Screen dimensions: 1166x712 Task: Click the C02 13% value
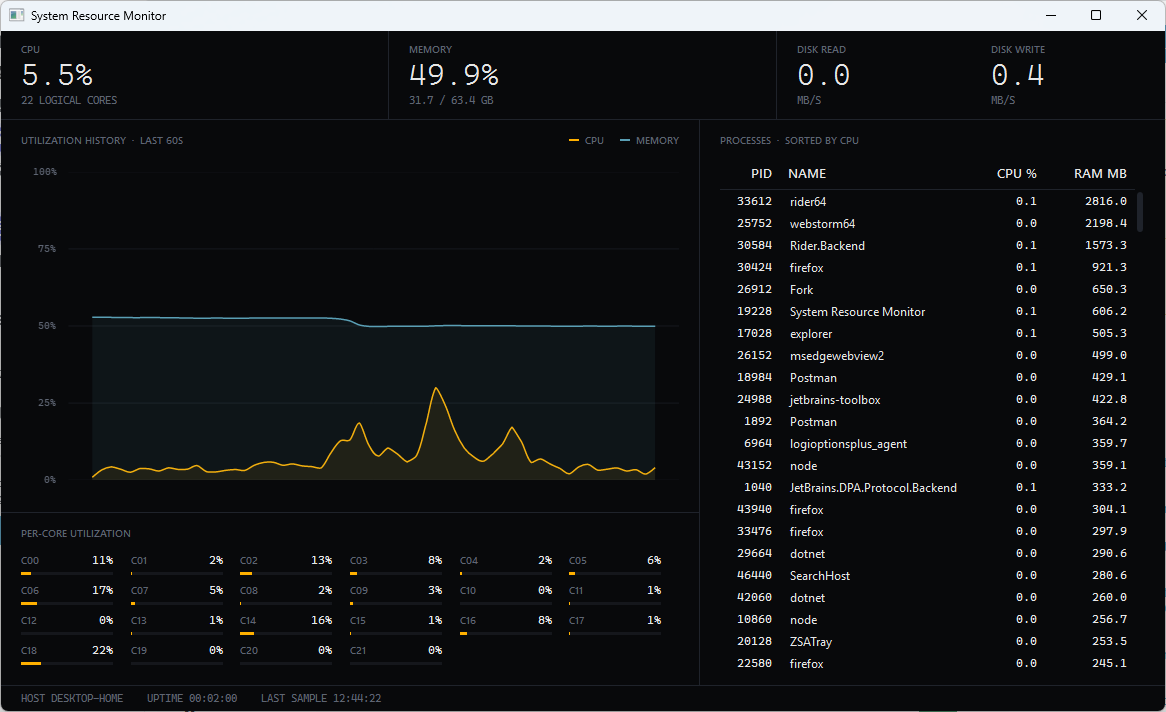321,560
